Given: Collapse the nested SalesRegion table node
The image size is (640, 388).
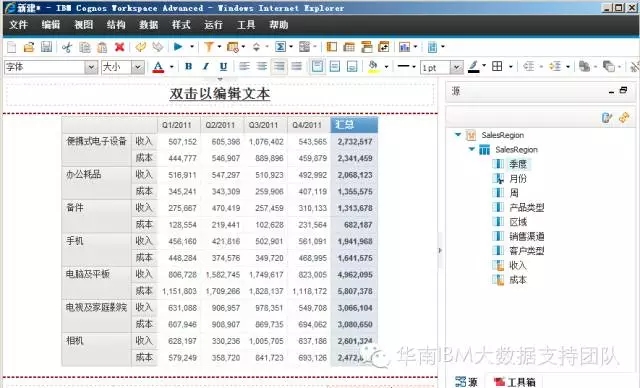Looking at the screenshot, I should click(x=471, y=149).
